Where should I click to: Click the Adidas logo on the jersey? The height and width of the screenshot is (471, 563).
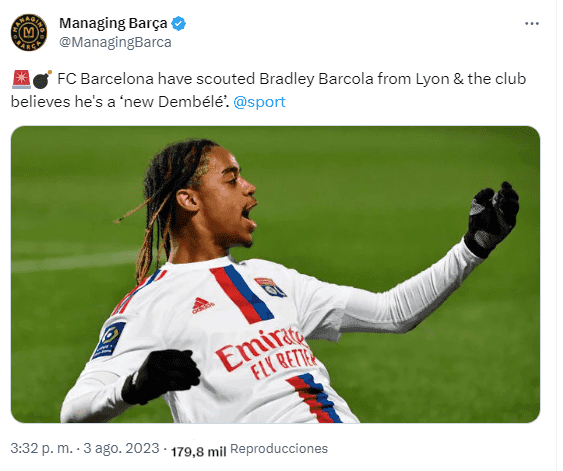point(203,306)
